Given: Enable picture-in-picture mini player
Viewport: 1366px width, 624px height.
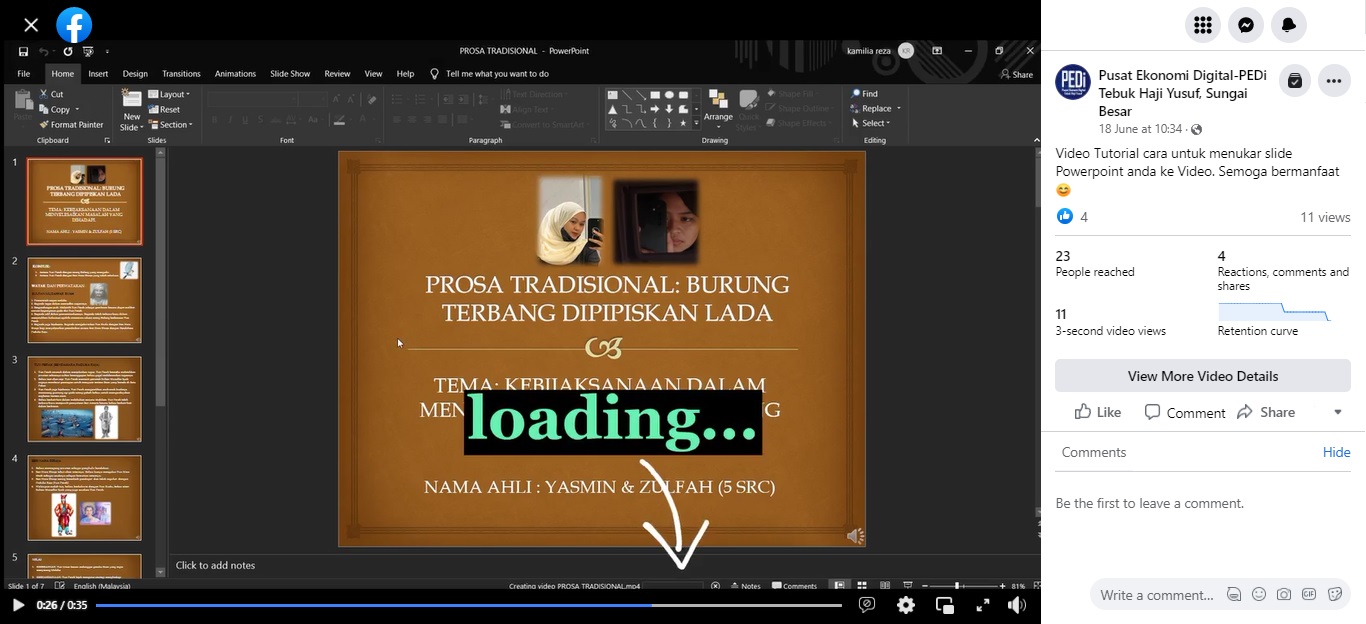Looking at the screenshot, I should (945, 605).
